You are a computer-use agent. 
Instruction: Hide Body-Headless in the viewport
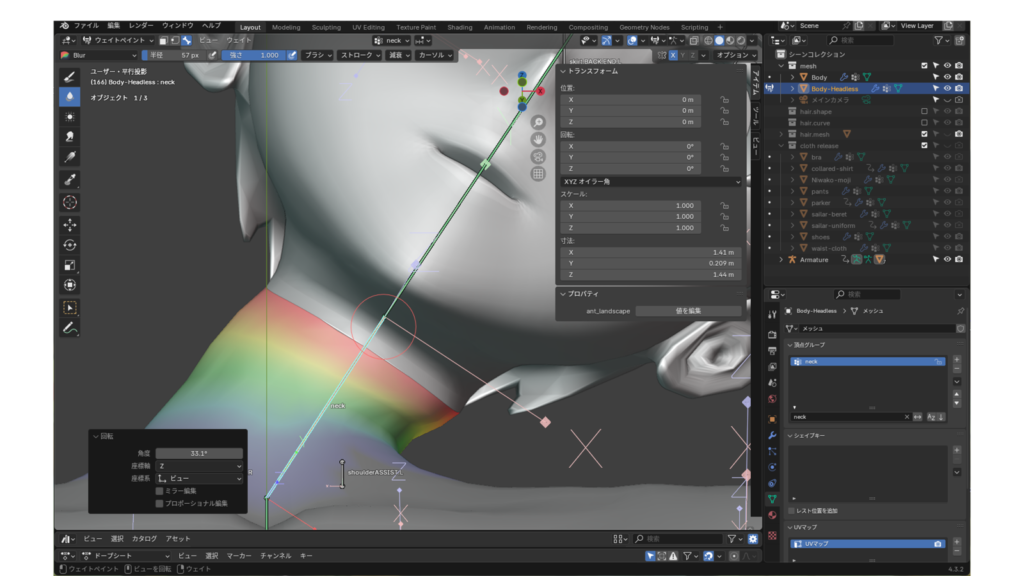pos(946,88)
